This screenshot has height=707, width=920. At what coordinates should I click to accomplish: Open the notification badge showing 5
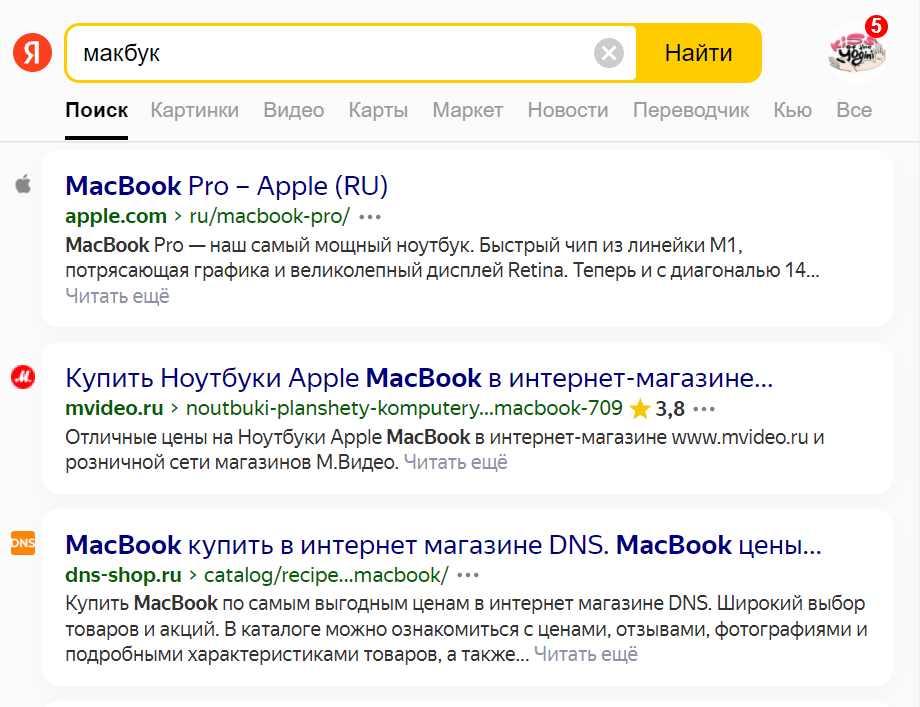click(x=876, y=26)
